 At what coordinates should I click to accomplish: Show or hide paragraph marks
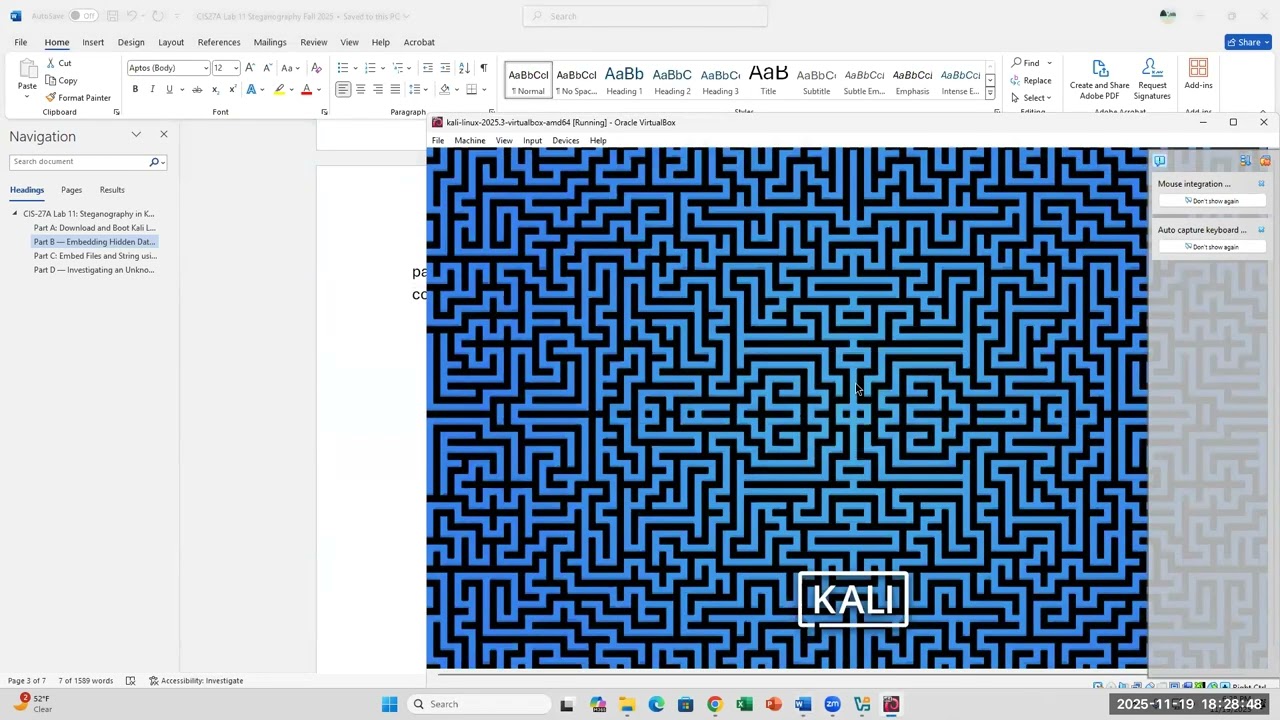(483, 67)
